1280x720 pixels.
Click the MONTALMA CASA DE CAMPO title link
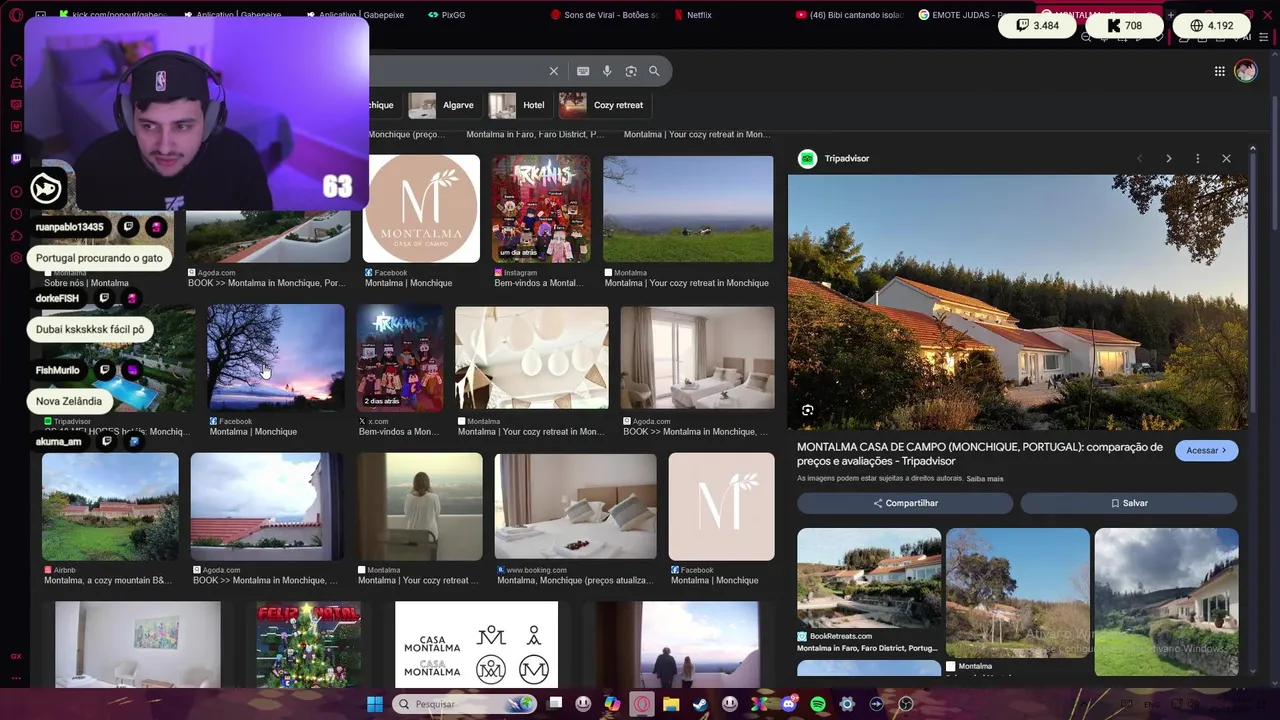pos(980,454)
